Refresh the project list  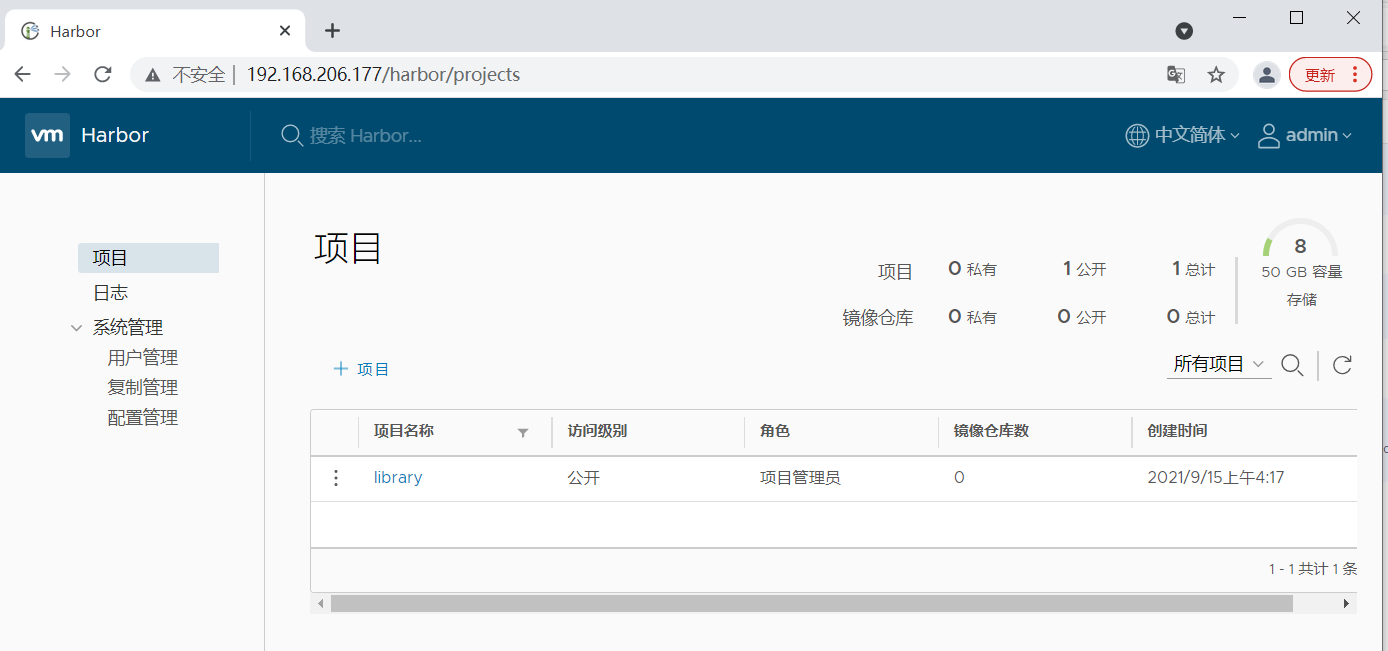(1342, 365)
